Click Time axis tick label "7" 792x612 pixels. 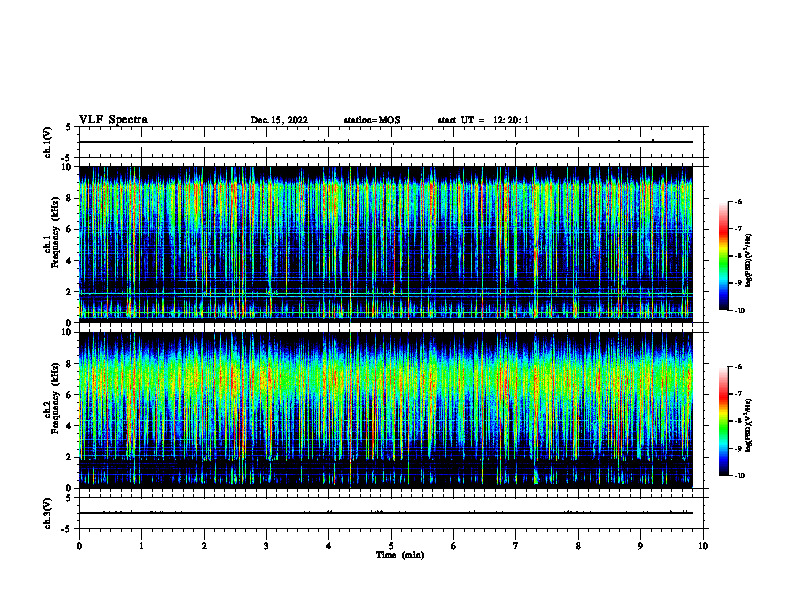pyautogui.click(x=516, y=546)
